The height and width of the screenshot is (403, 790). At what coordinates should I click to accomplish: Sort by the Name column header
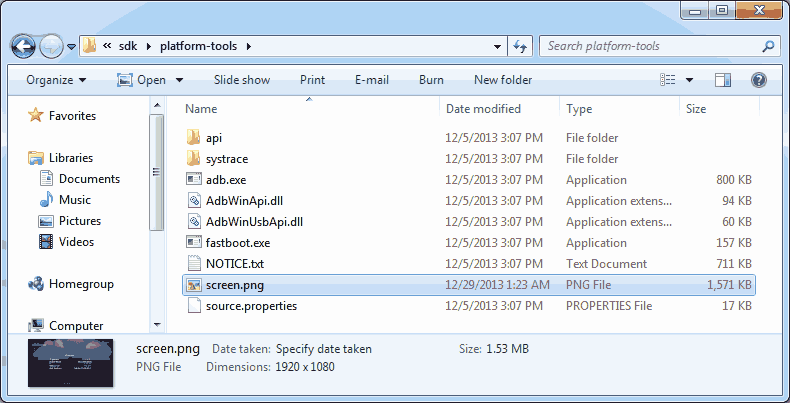[x=201, y=109]
